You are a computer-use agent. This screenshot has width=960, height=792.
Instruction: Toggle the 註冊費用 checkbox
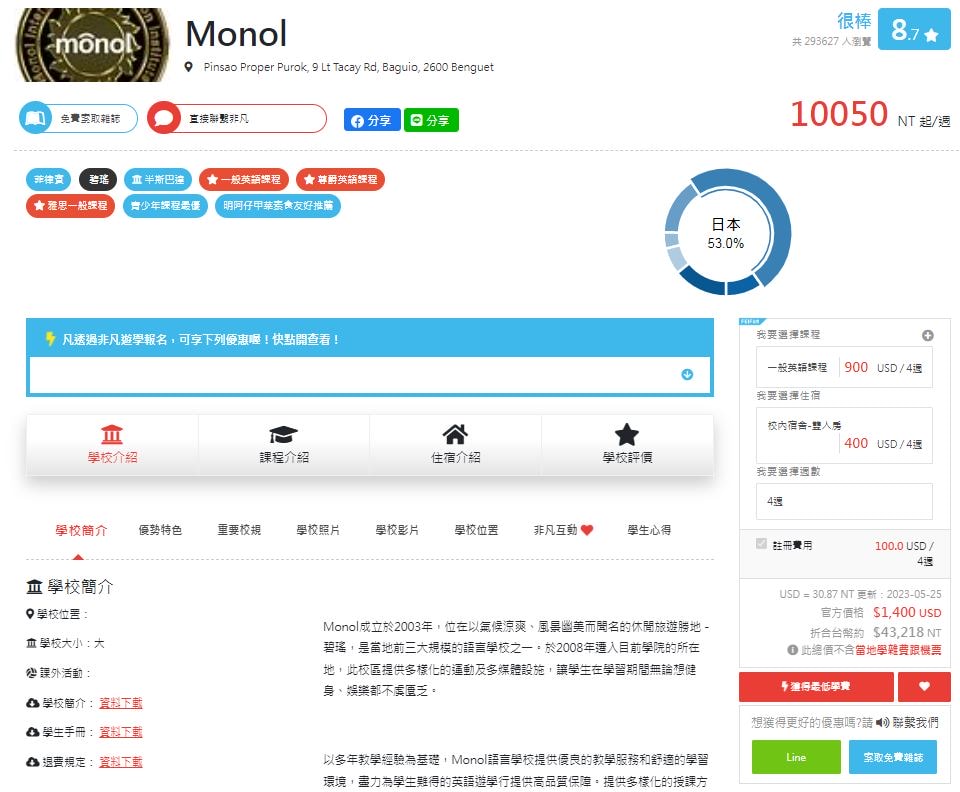pyautogui.click(x=763, y=544)
